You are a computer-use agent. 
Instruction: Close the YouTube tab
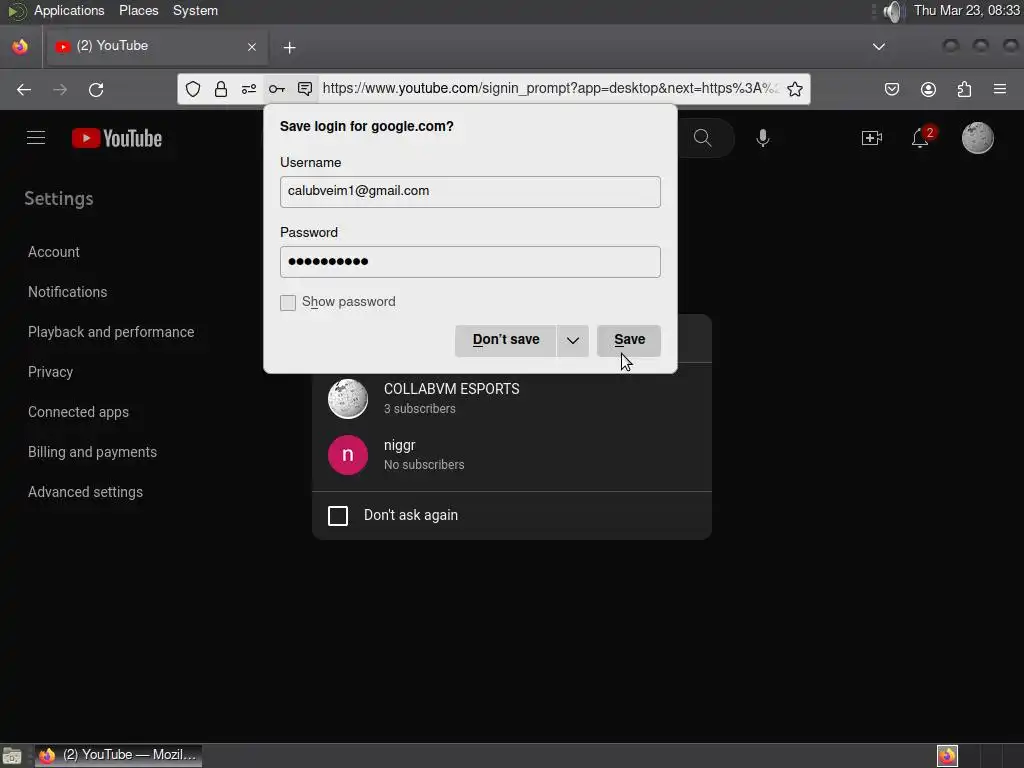(252, 47)
